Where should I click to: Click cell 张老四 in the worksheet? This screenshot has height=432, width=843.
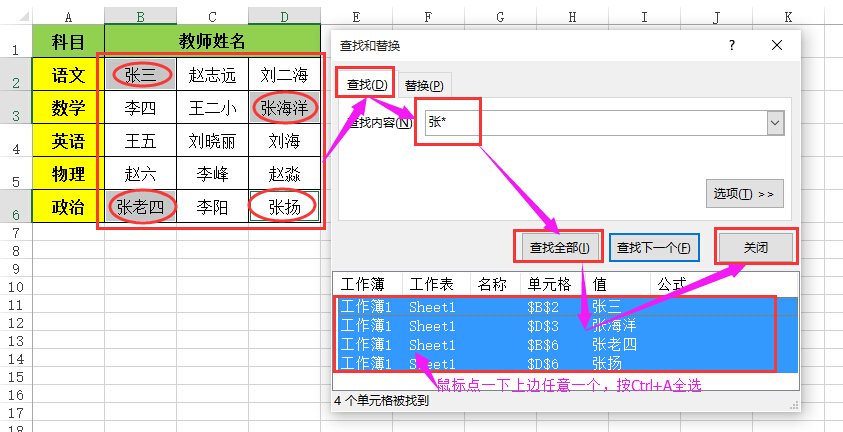pos(140,206)
